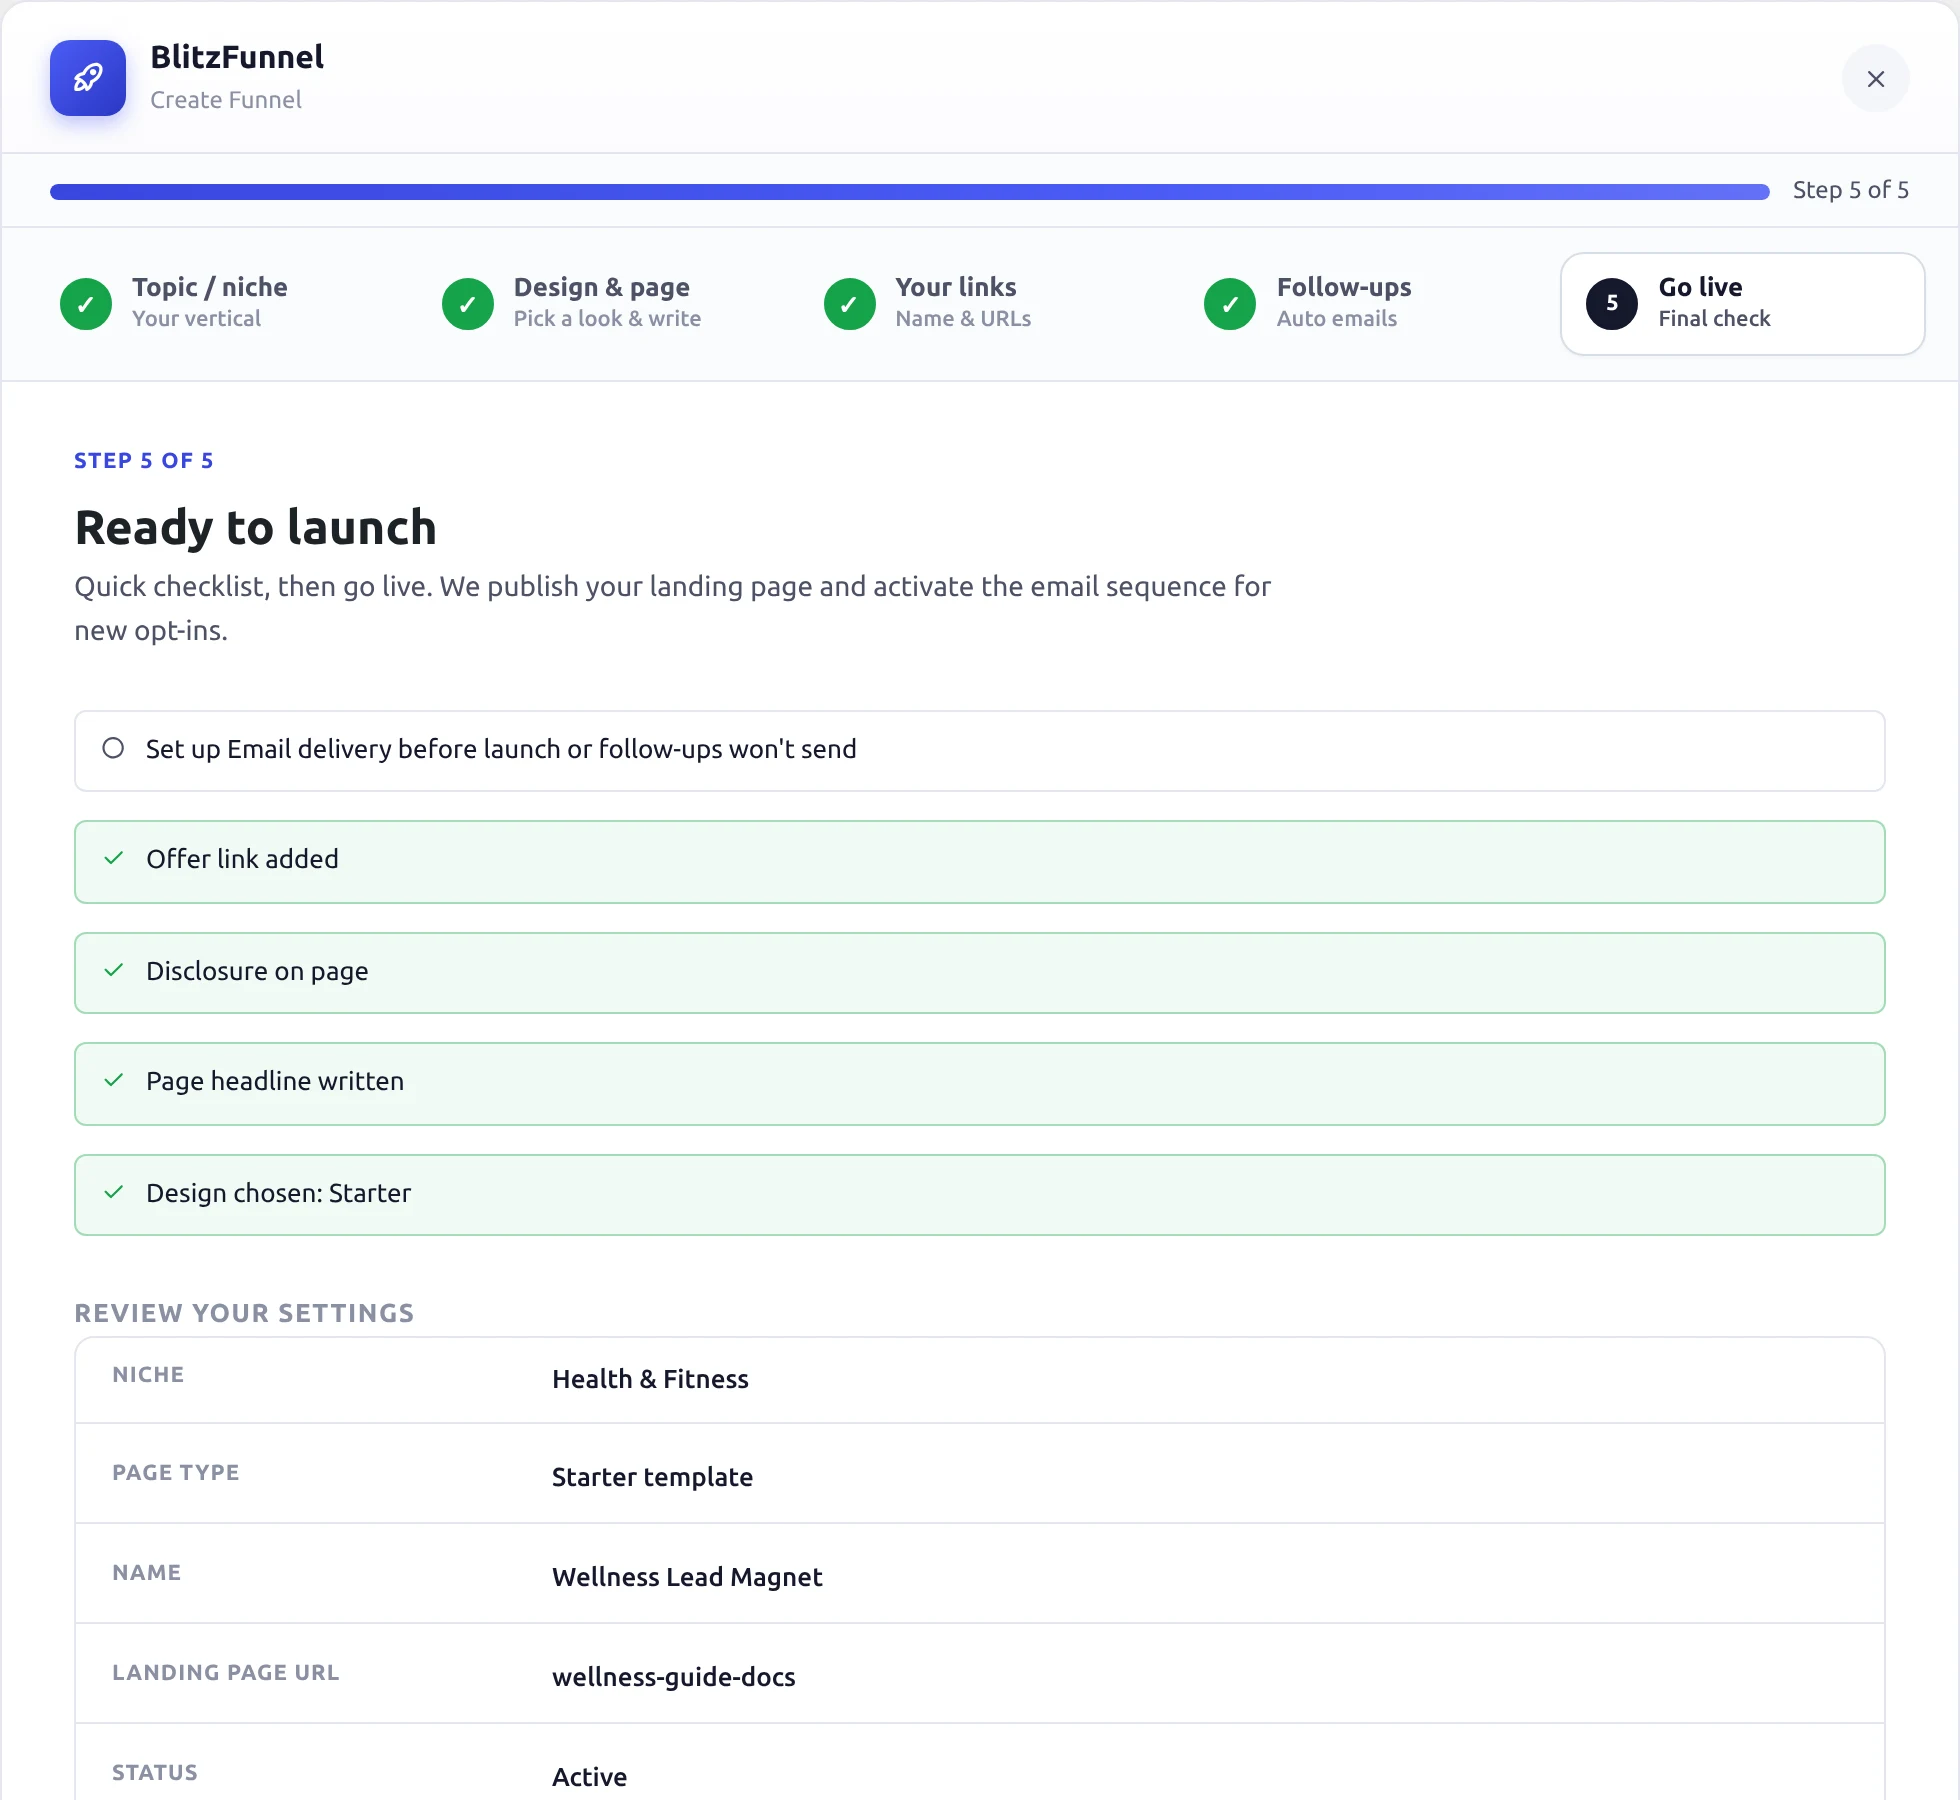Click the 'Active' status value
The image size is (1960, 1800).
(590, 1777)
